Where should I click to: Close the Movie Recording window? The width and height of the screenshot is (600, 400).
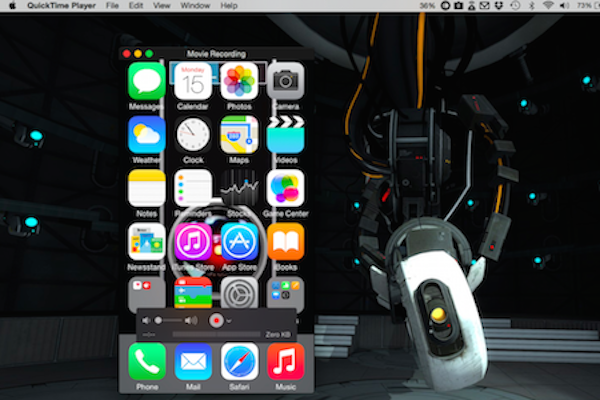click(127, 54)
